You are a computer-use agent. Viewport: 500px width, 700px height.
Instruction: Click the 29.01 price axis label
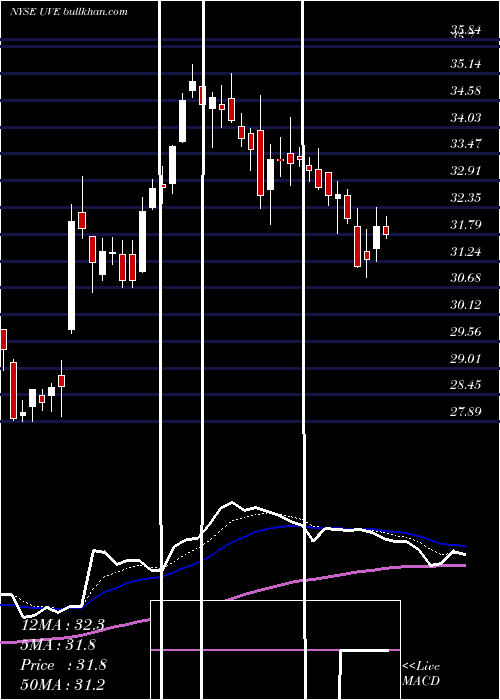click(466, 358)
